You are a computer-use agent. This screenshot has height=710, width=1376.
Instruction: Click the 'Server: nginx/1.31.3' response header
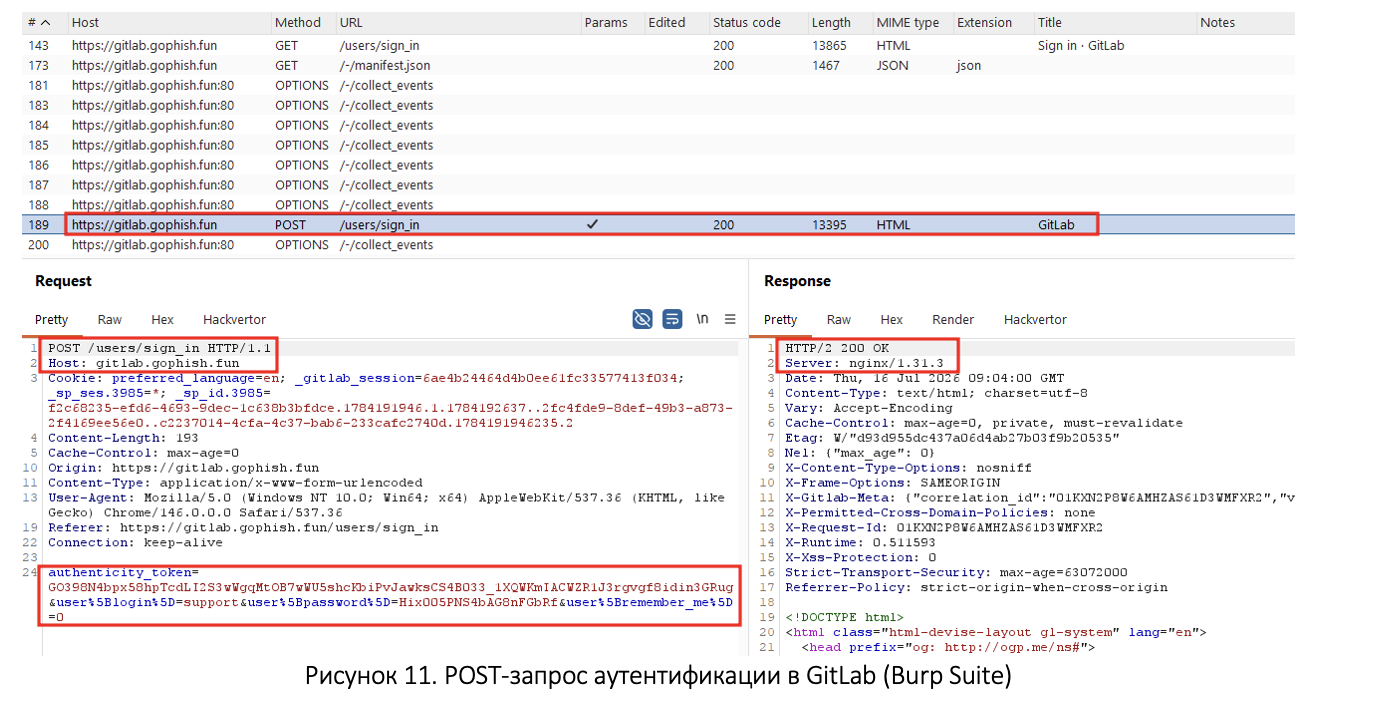click(864, 363)
